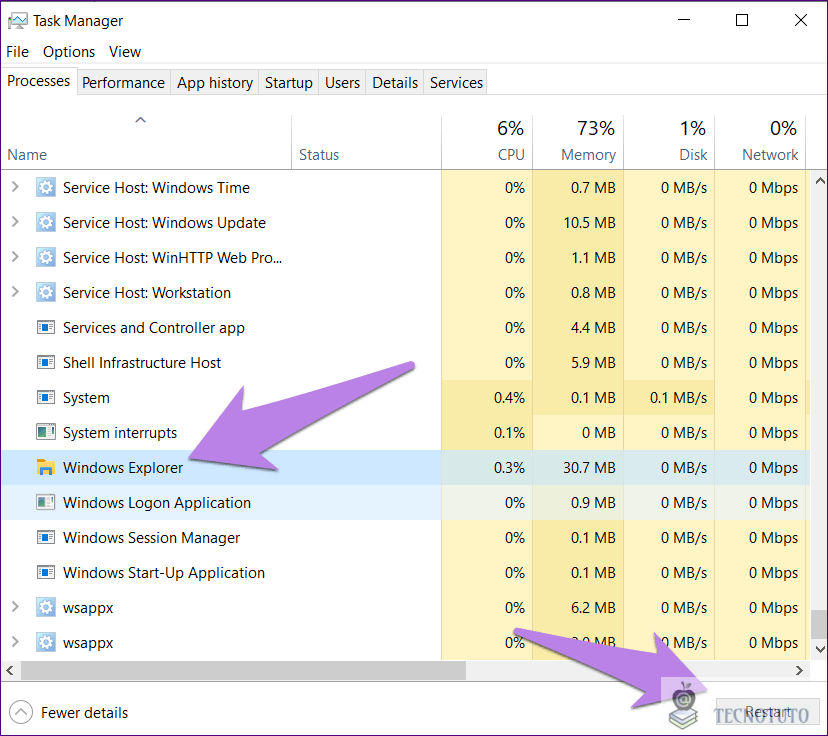Select the Service Host: Workstation name
This screenshot has width=828, height=736.
click(147, 292)
